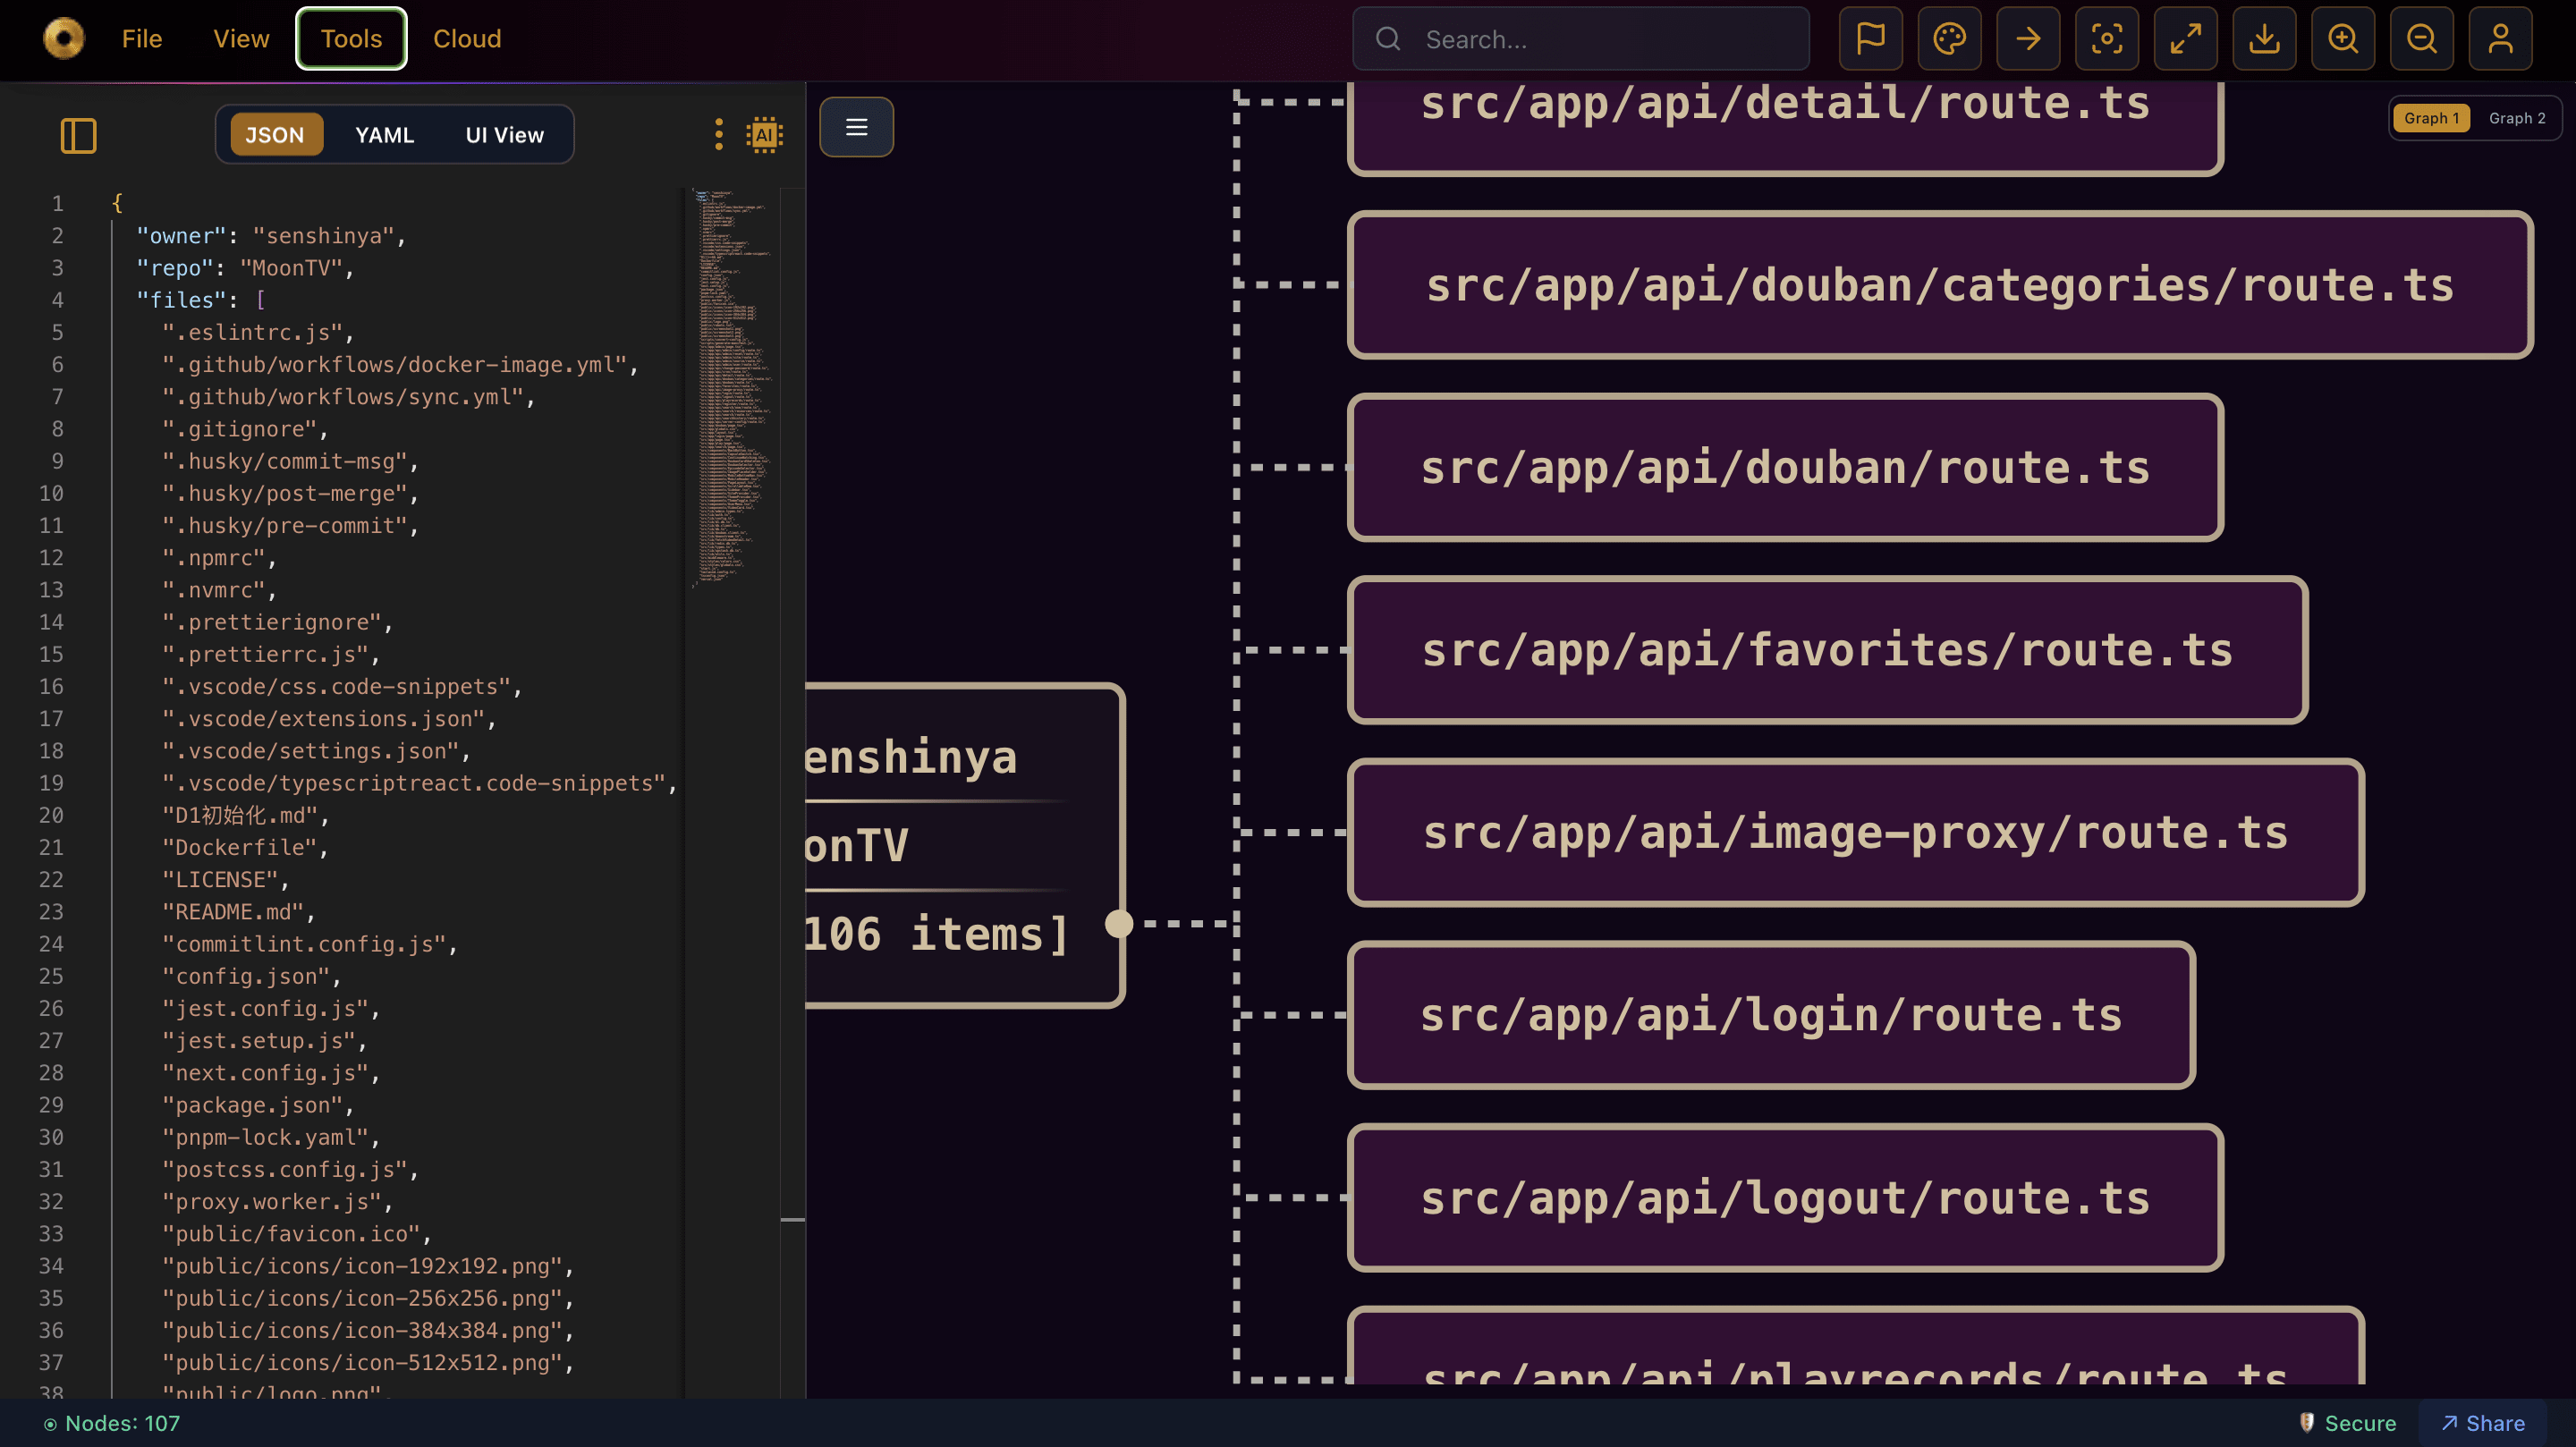Open the View menu
This screenshot has height=1447, width=2576.
[x=241, y=39]
